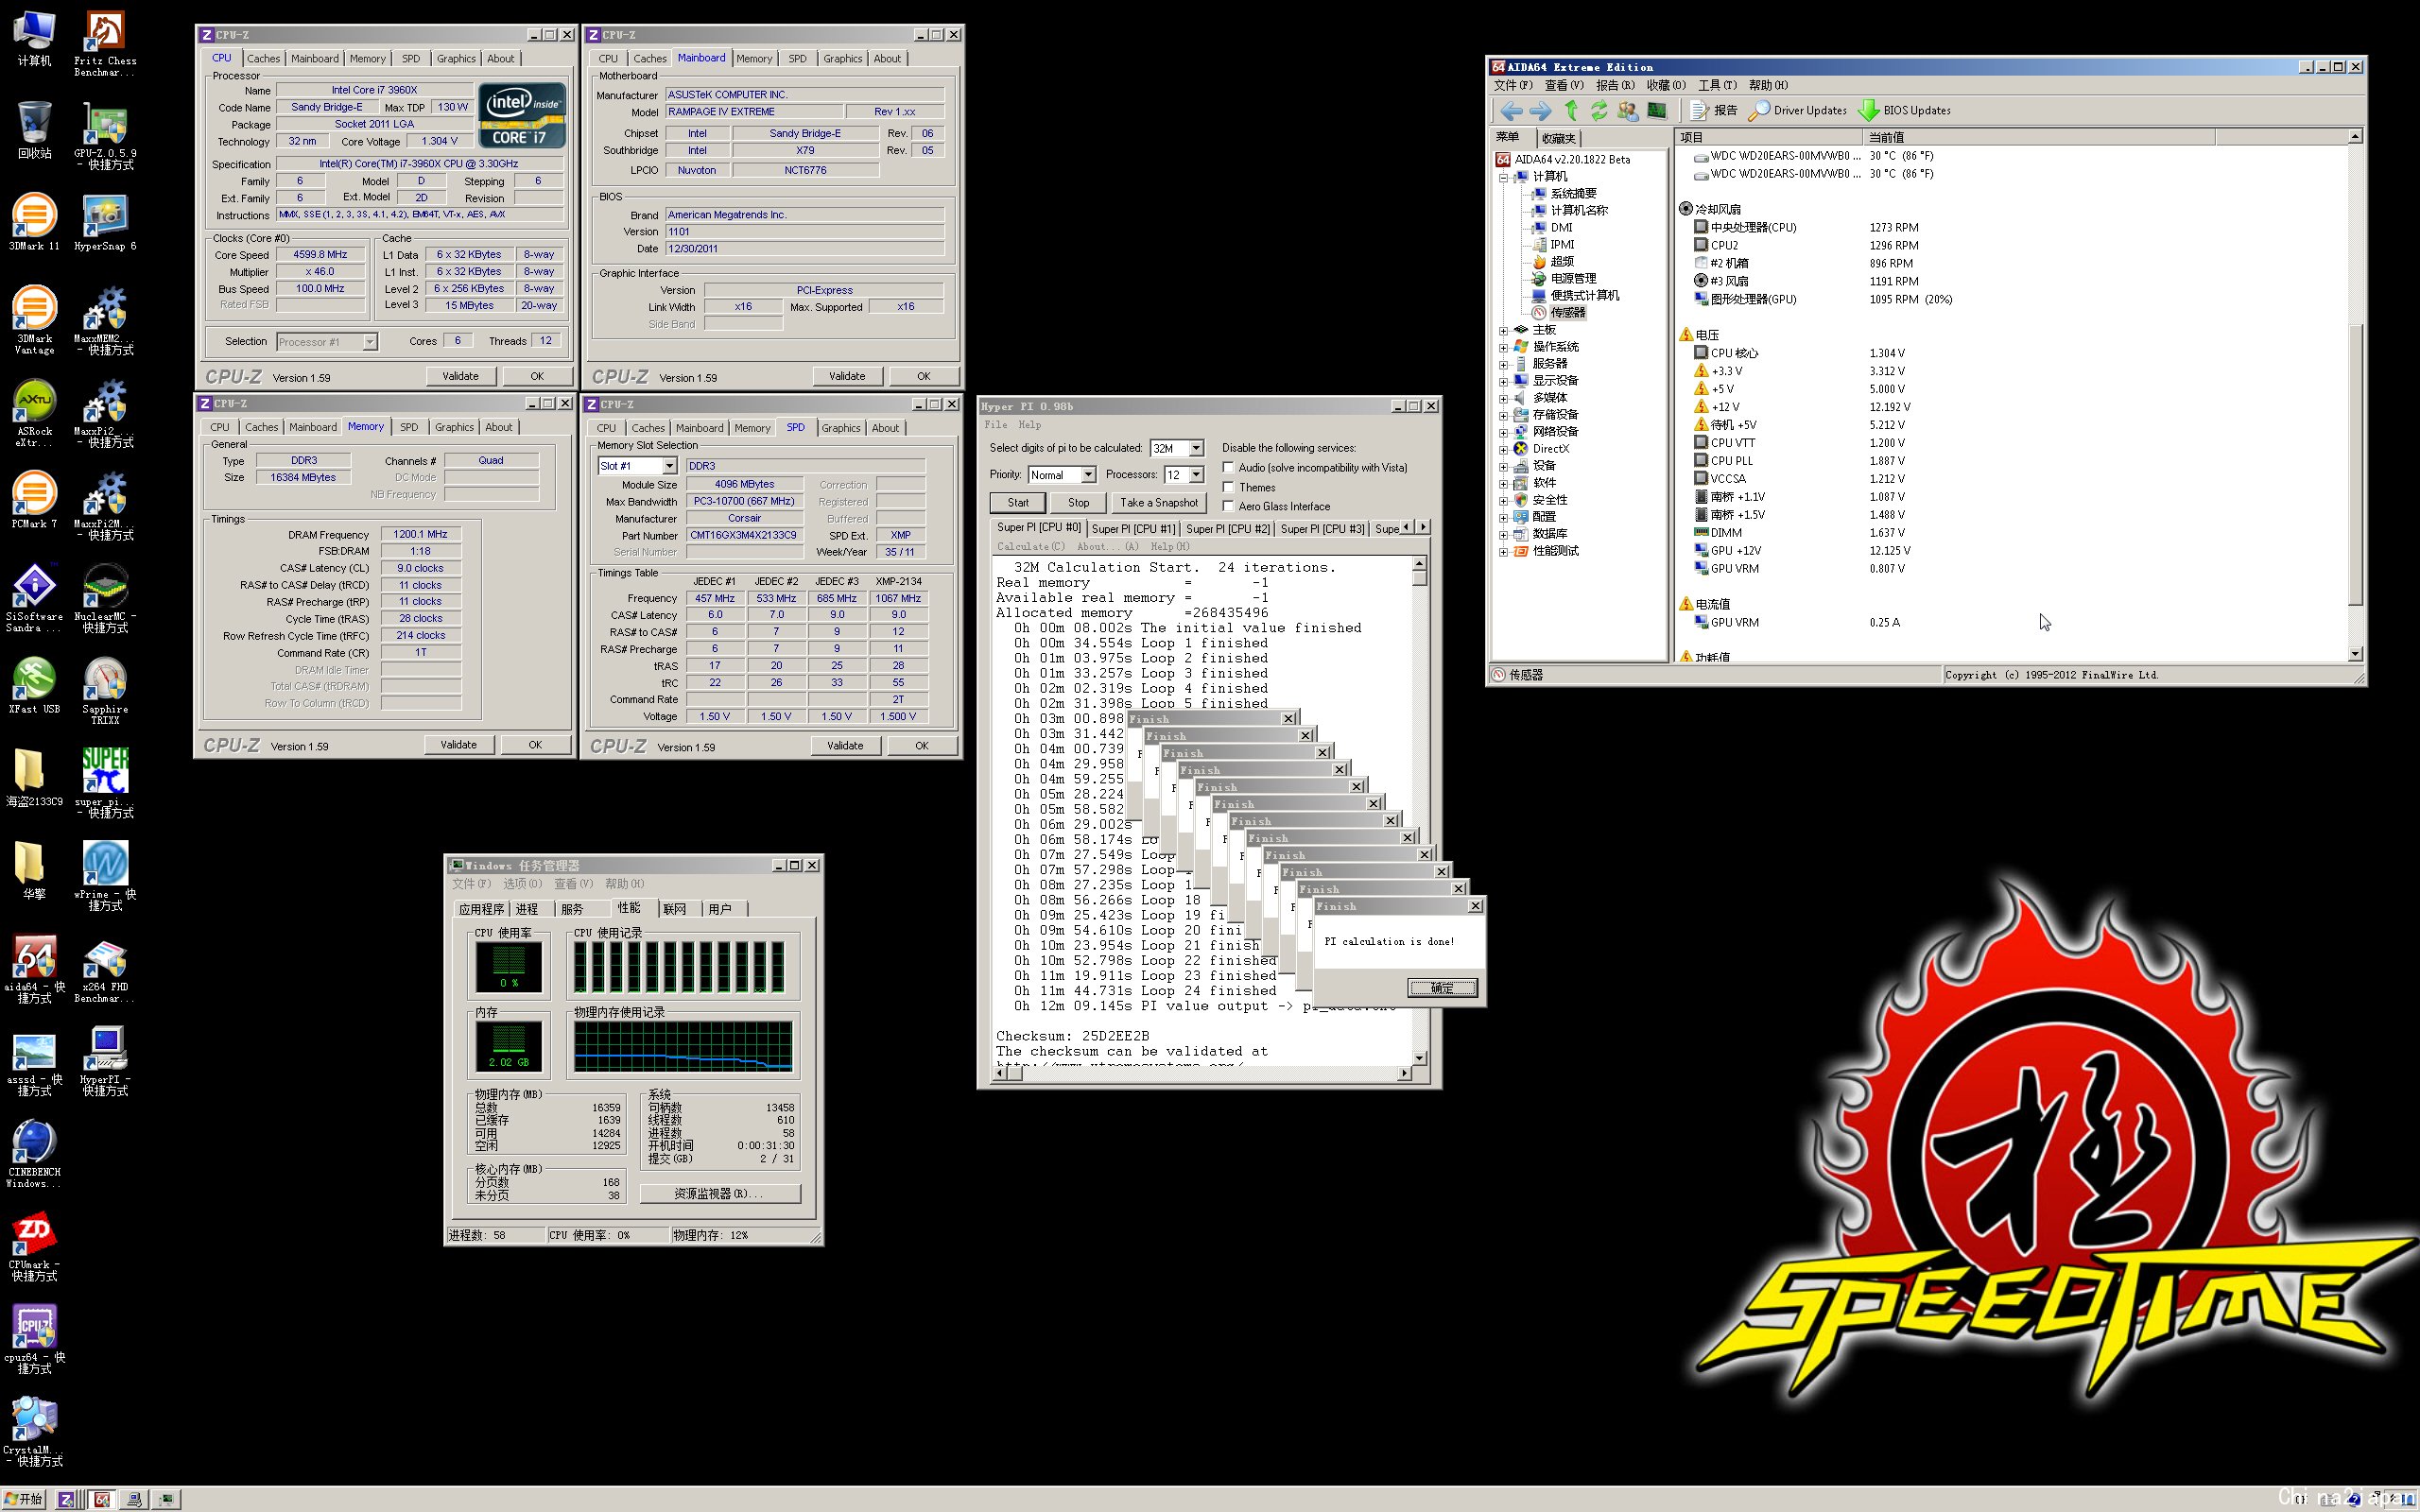
Task: Click the AIDA64 users icon in toolbar
Action: tap(1628, 111)
